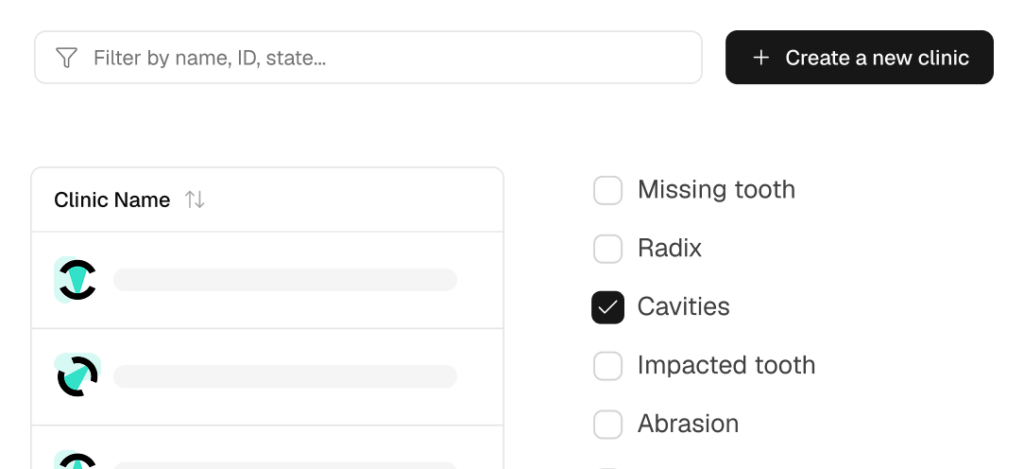The width and height of the screenshot is (1024, 469).
Task: Click the funnel filter icon
Action: click(x=66, y=58)
